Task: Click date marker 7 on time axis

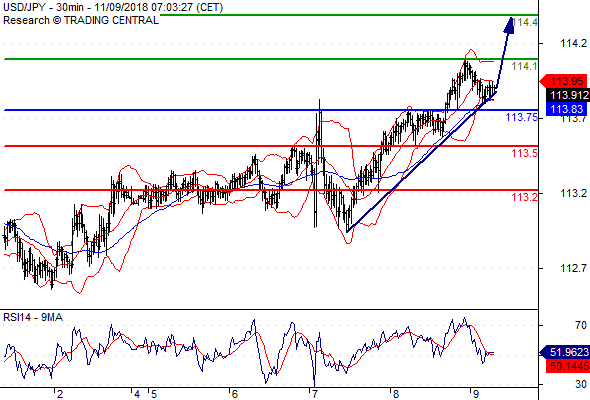Action: point(315,394)
